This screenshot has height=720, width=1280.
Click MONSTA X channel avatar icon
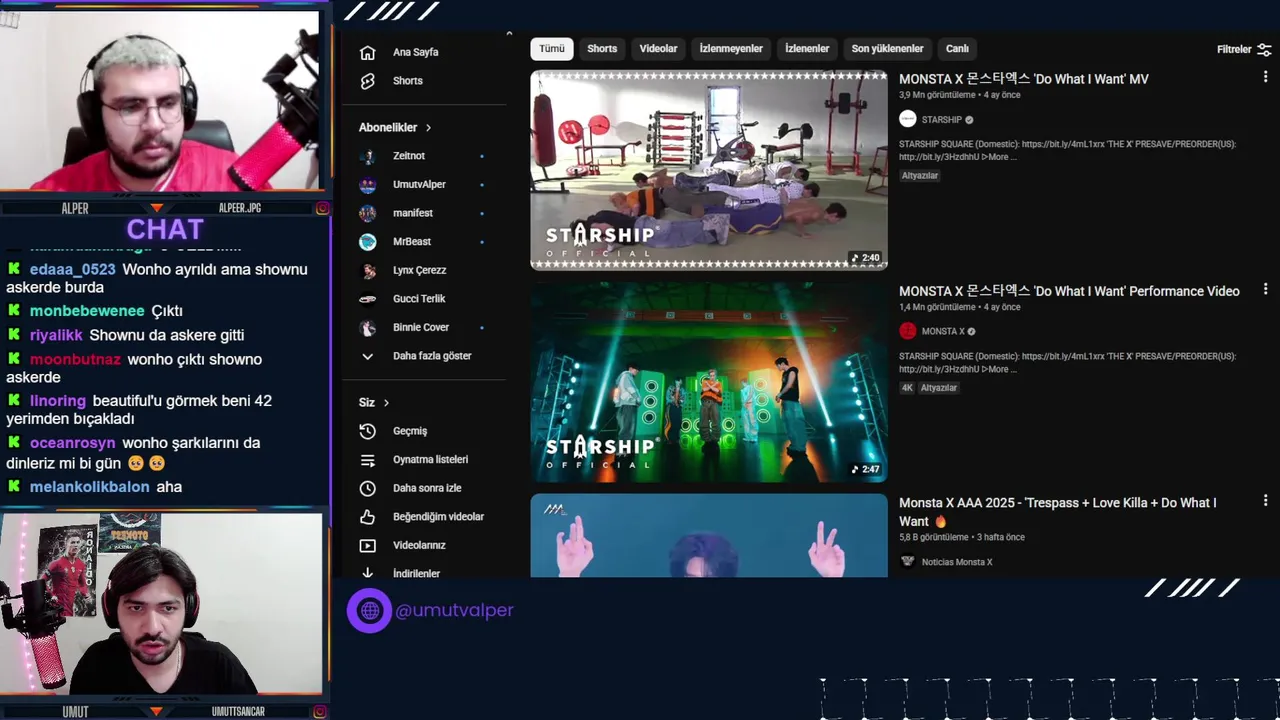[x=907, y=331]
